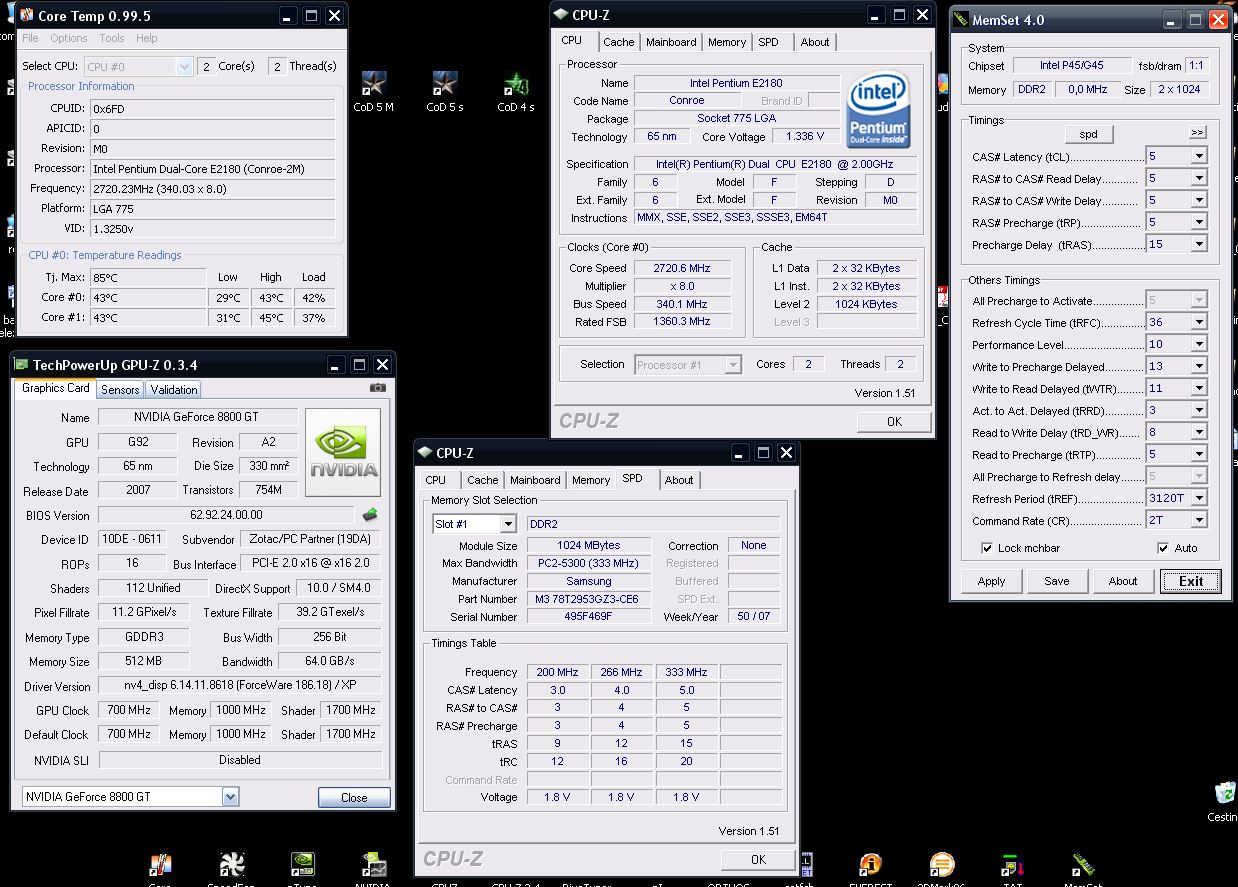Open the Write to Read Delayed (tWTR) dropdown

[1198, 388]
